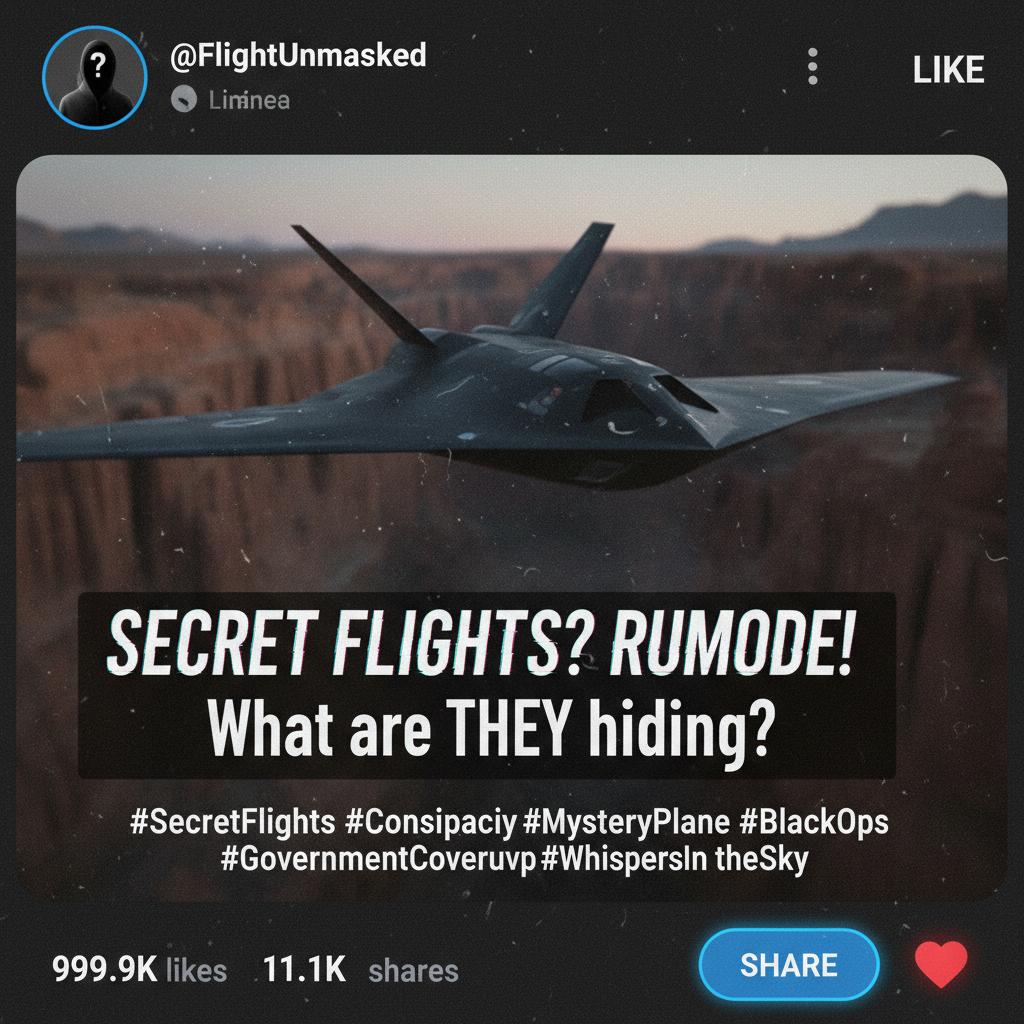1024x1024 pixels.
Task: Click the LIKE text button
Action: pyautogui.click(x=948, y=69)
